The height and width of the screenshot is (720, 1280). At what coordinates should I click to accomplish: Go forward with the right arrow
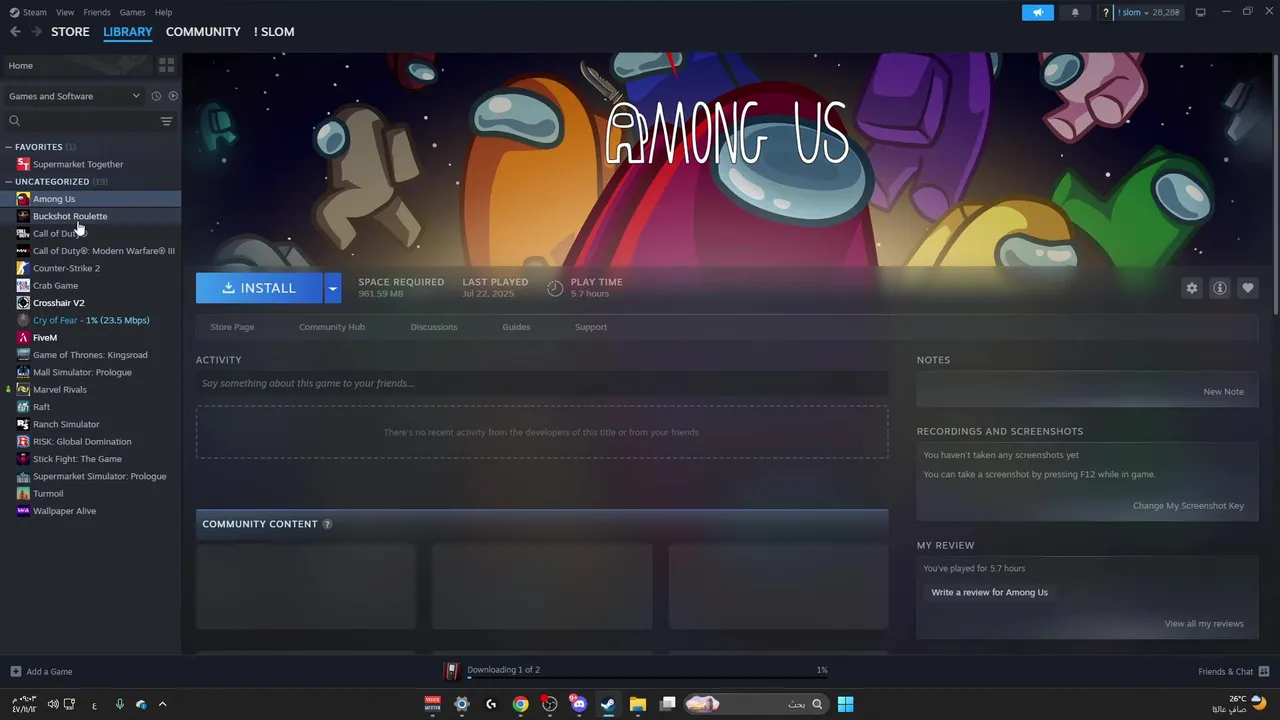tap(36, 32)
